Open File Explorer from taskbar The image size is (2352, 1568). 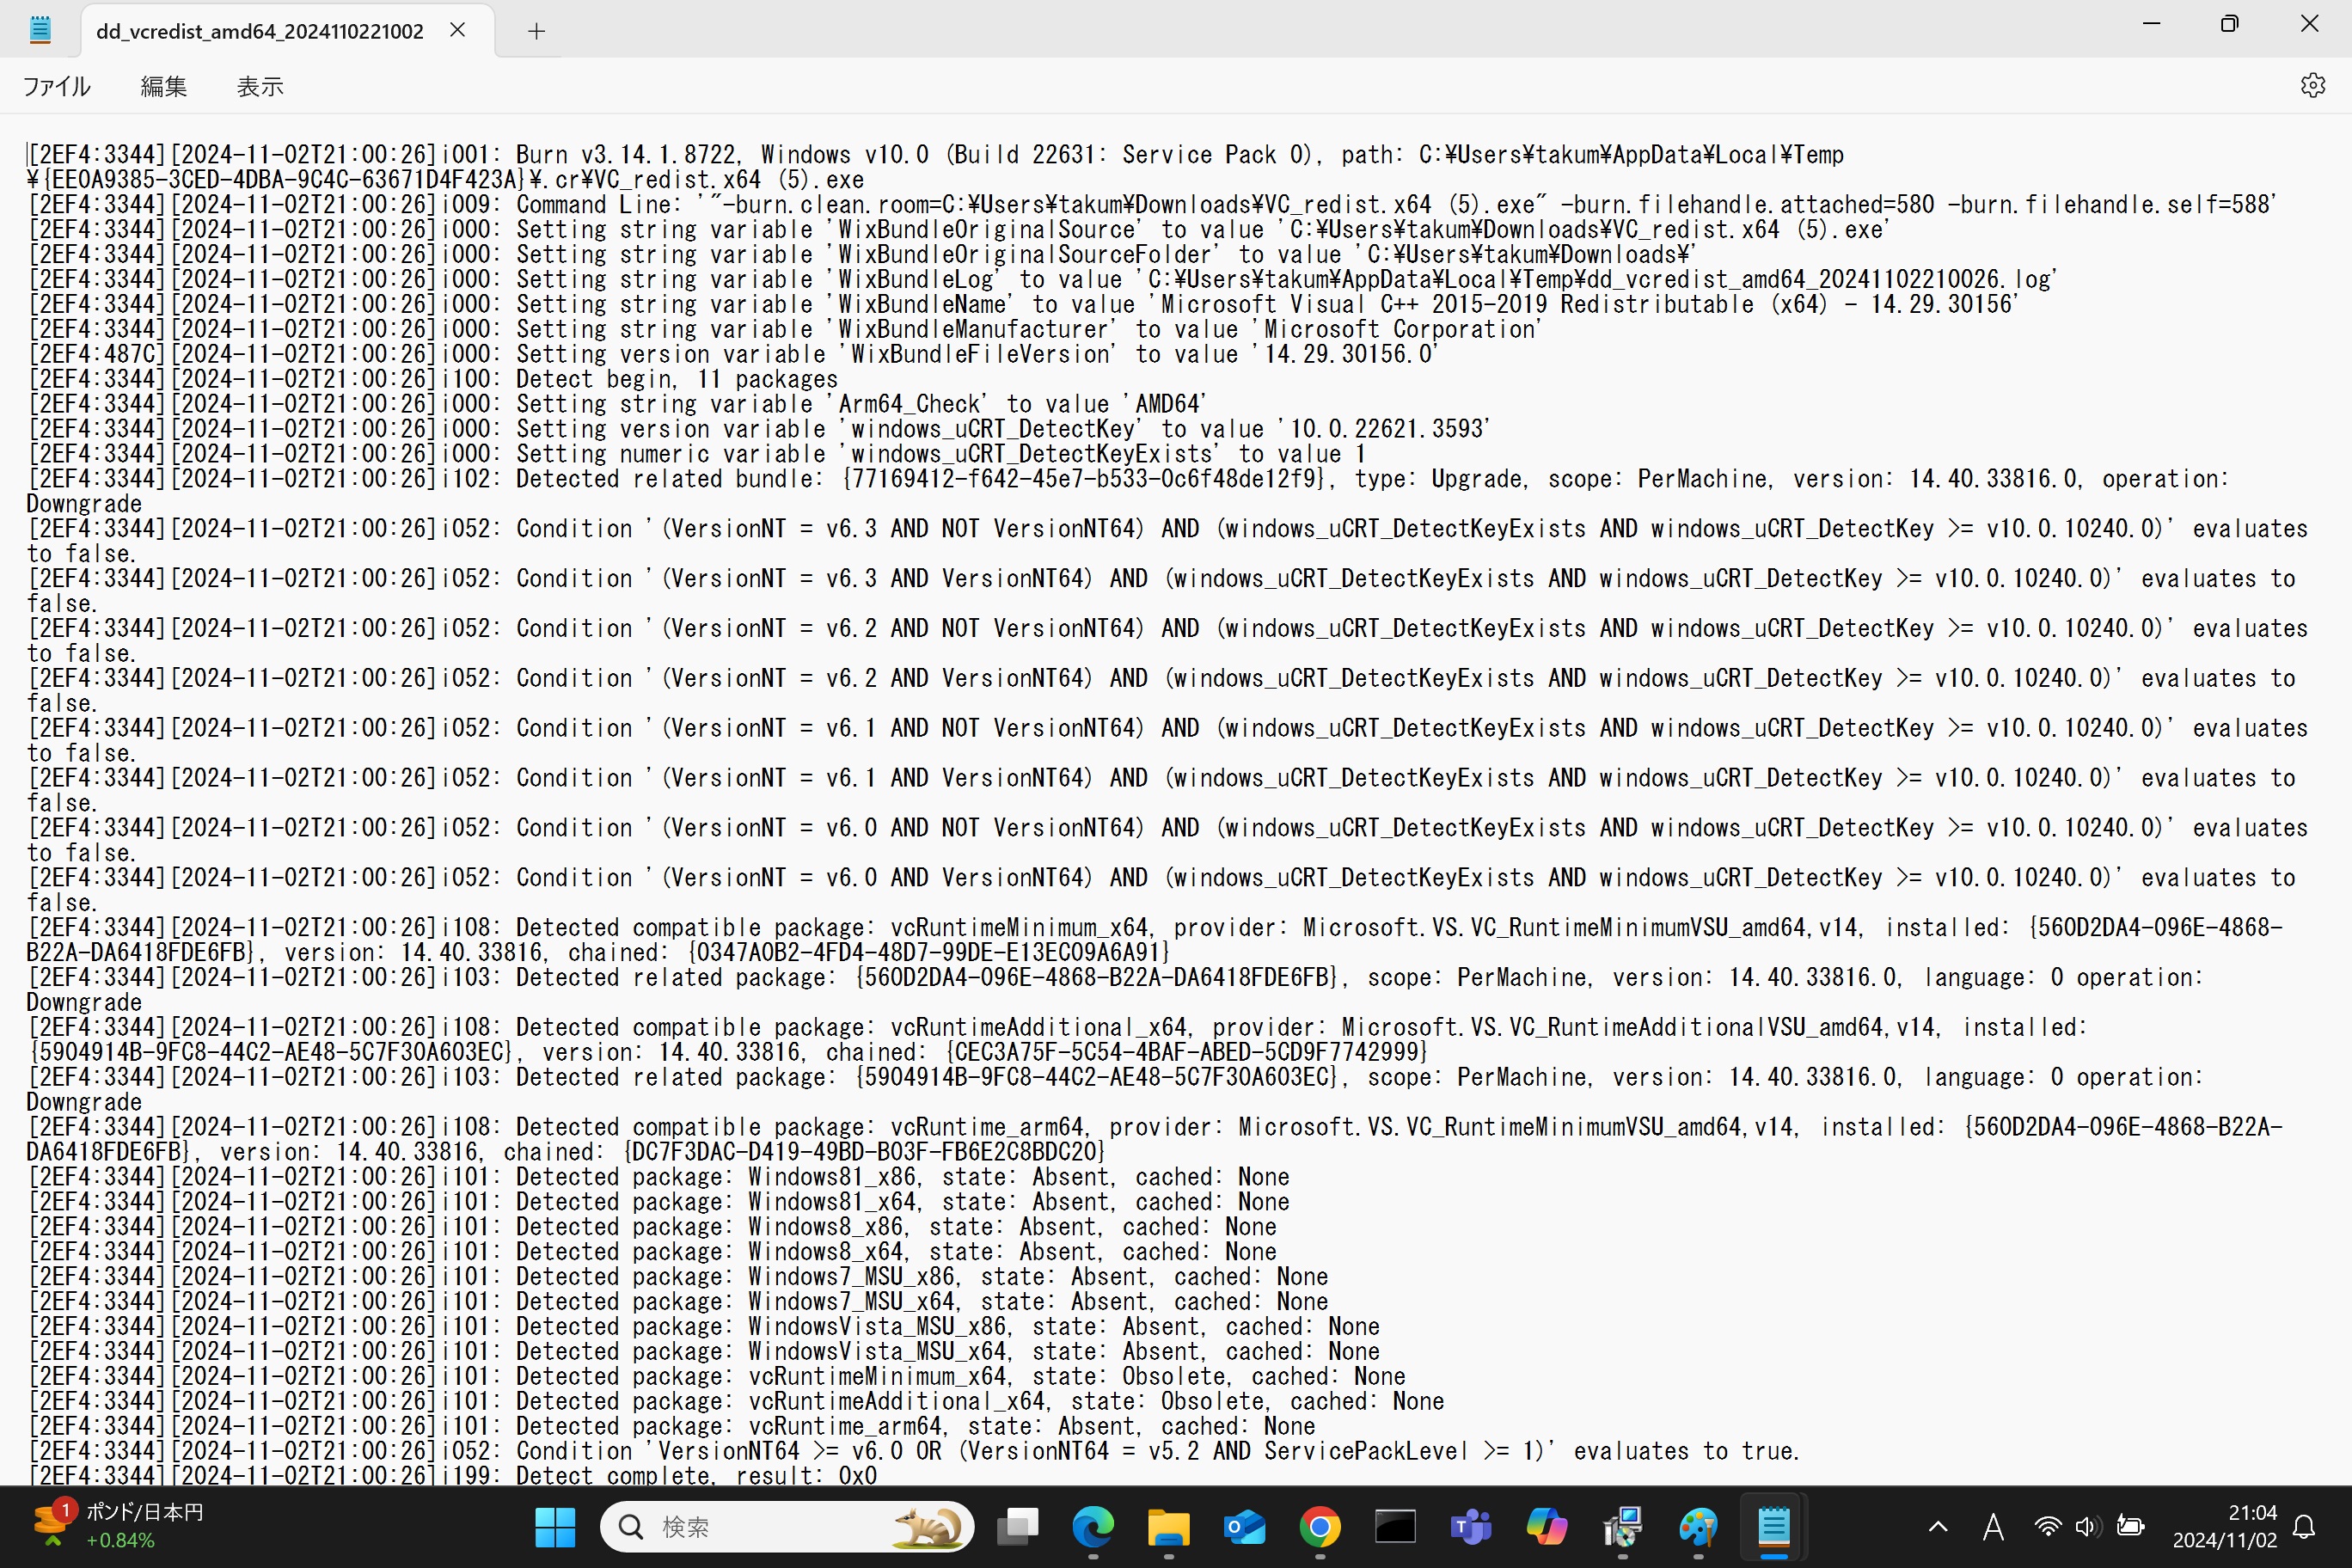[x=1168, y=1526]
